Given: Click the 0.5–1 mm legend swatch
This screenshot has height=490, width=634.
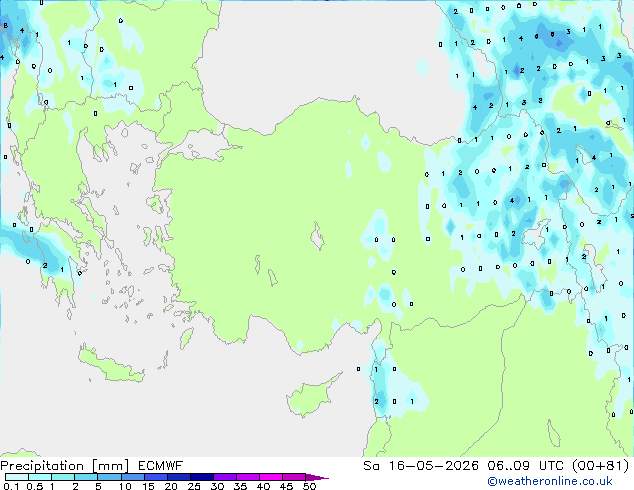Looking at the screenshot, I should [x=40, y=477].
